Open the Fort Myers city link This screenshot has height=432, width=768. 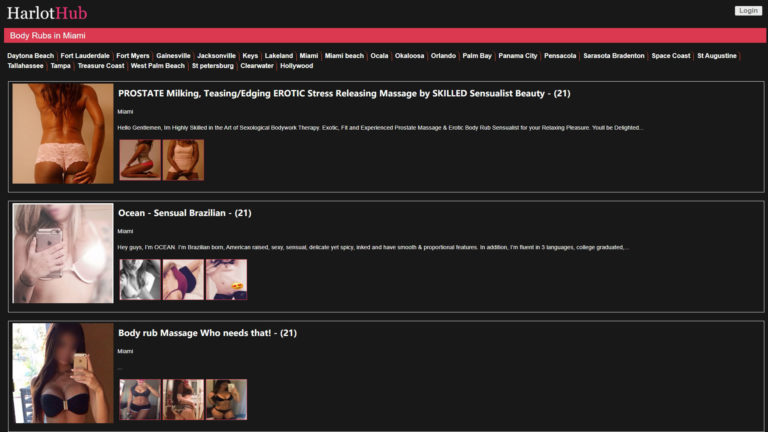[x=133, y=56]
